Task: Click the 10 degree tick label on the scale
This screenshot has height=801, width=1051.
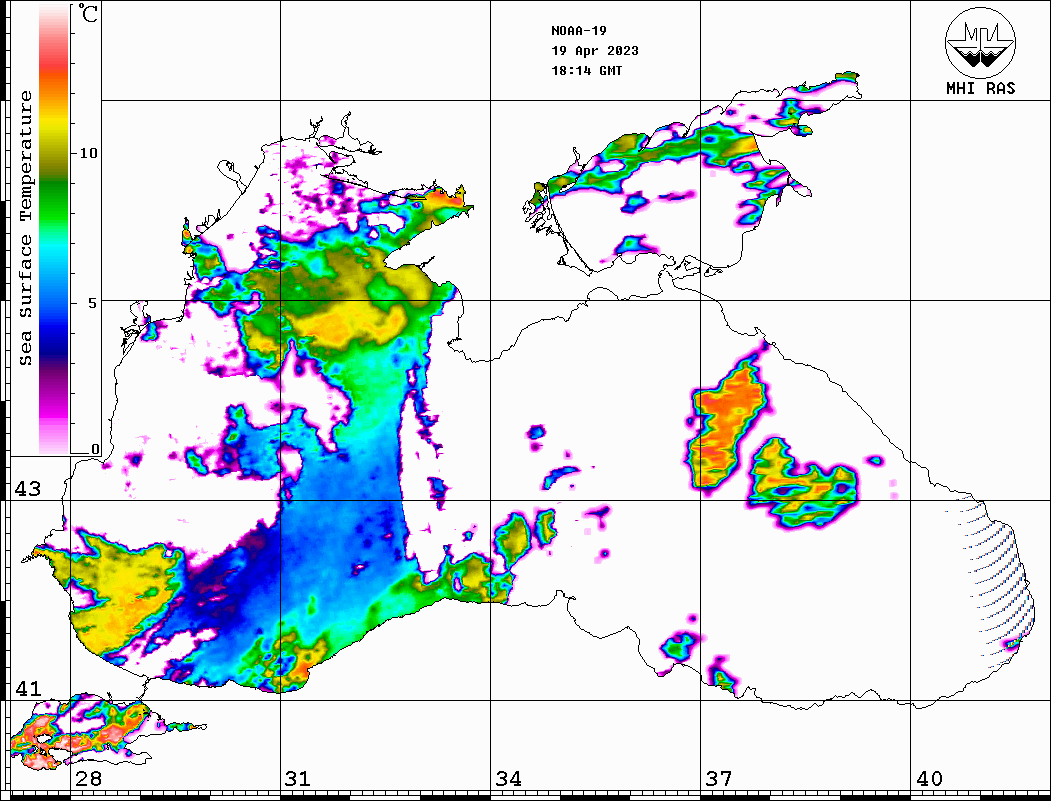Action: [x=89, y=153]
